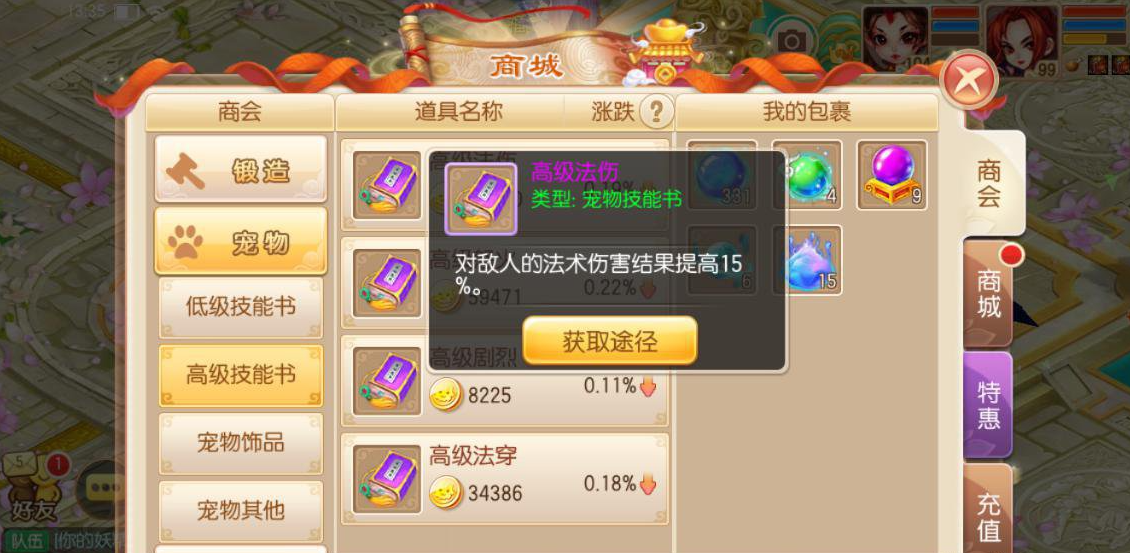1130x553 pixels.
Task: Click the 获取途径 button
Action: pyautogui.click(x=610, y=340)
